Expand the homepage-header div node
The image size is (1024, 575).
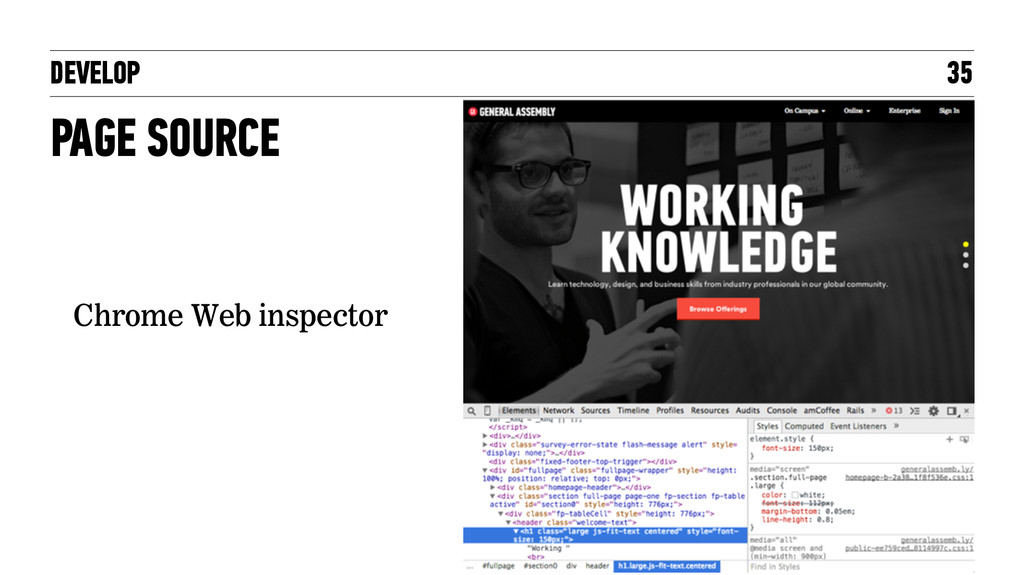point(493,487)
